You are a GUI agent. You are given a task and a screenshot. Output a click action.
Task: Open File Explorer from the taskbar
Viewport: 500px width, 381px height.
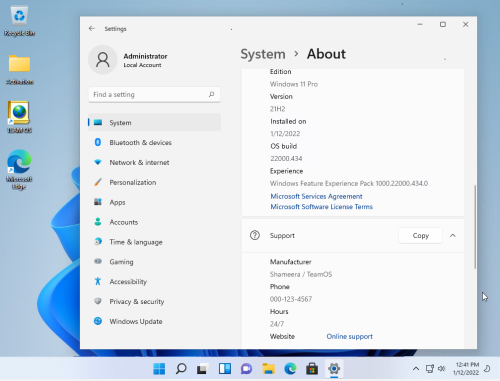(268, 369)
